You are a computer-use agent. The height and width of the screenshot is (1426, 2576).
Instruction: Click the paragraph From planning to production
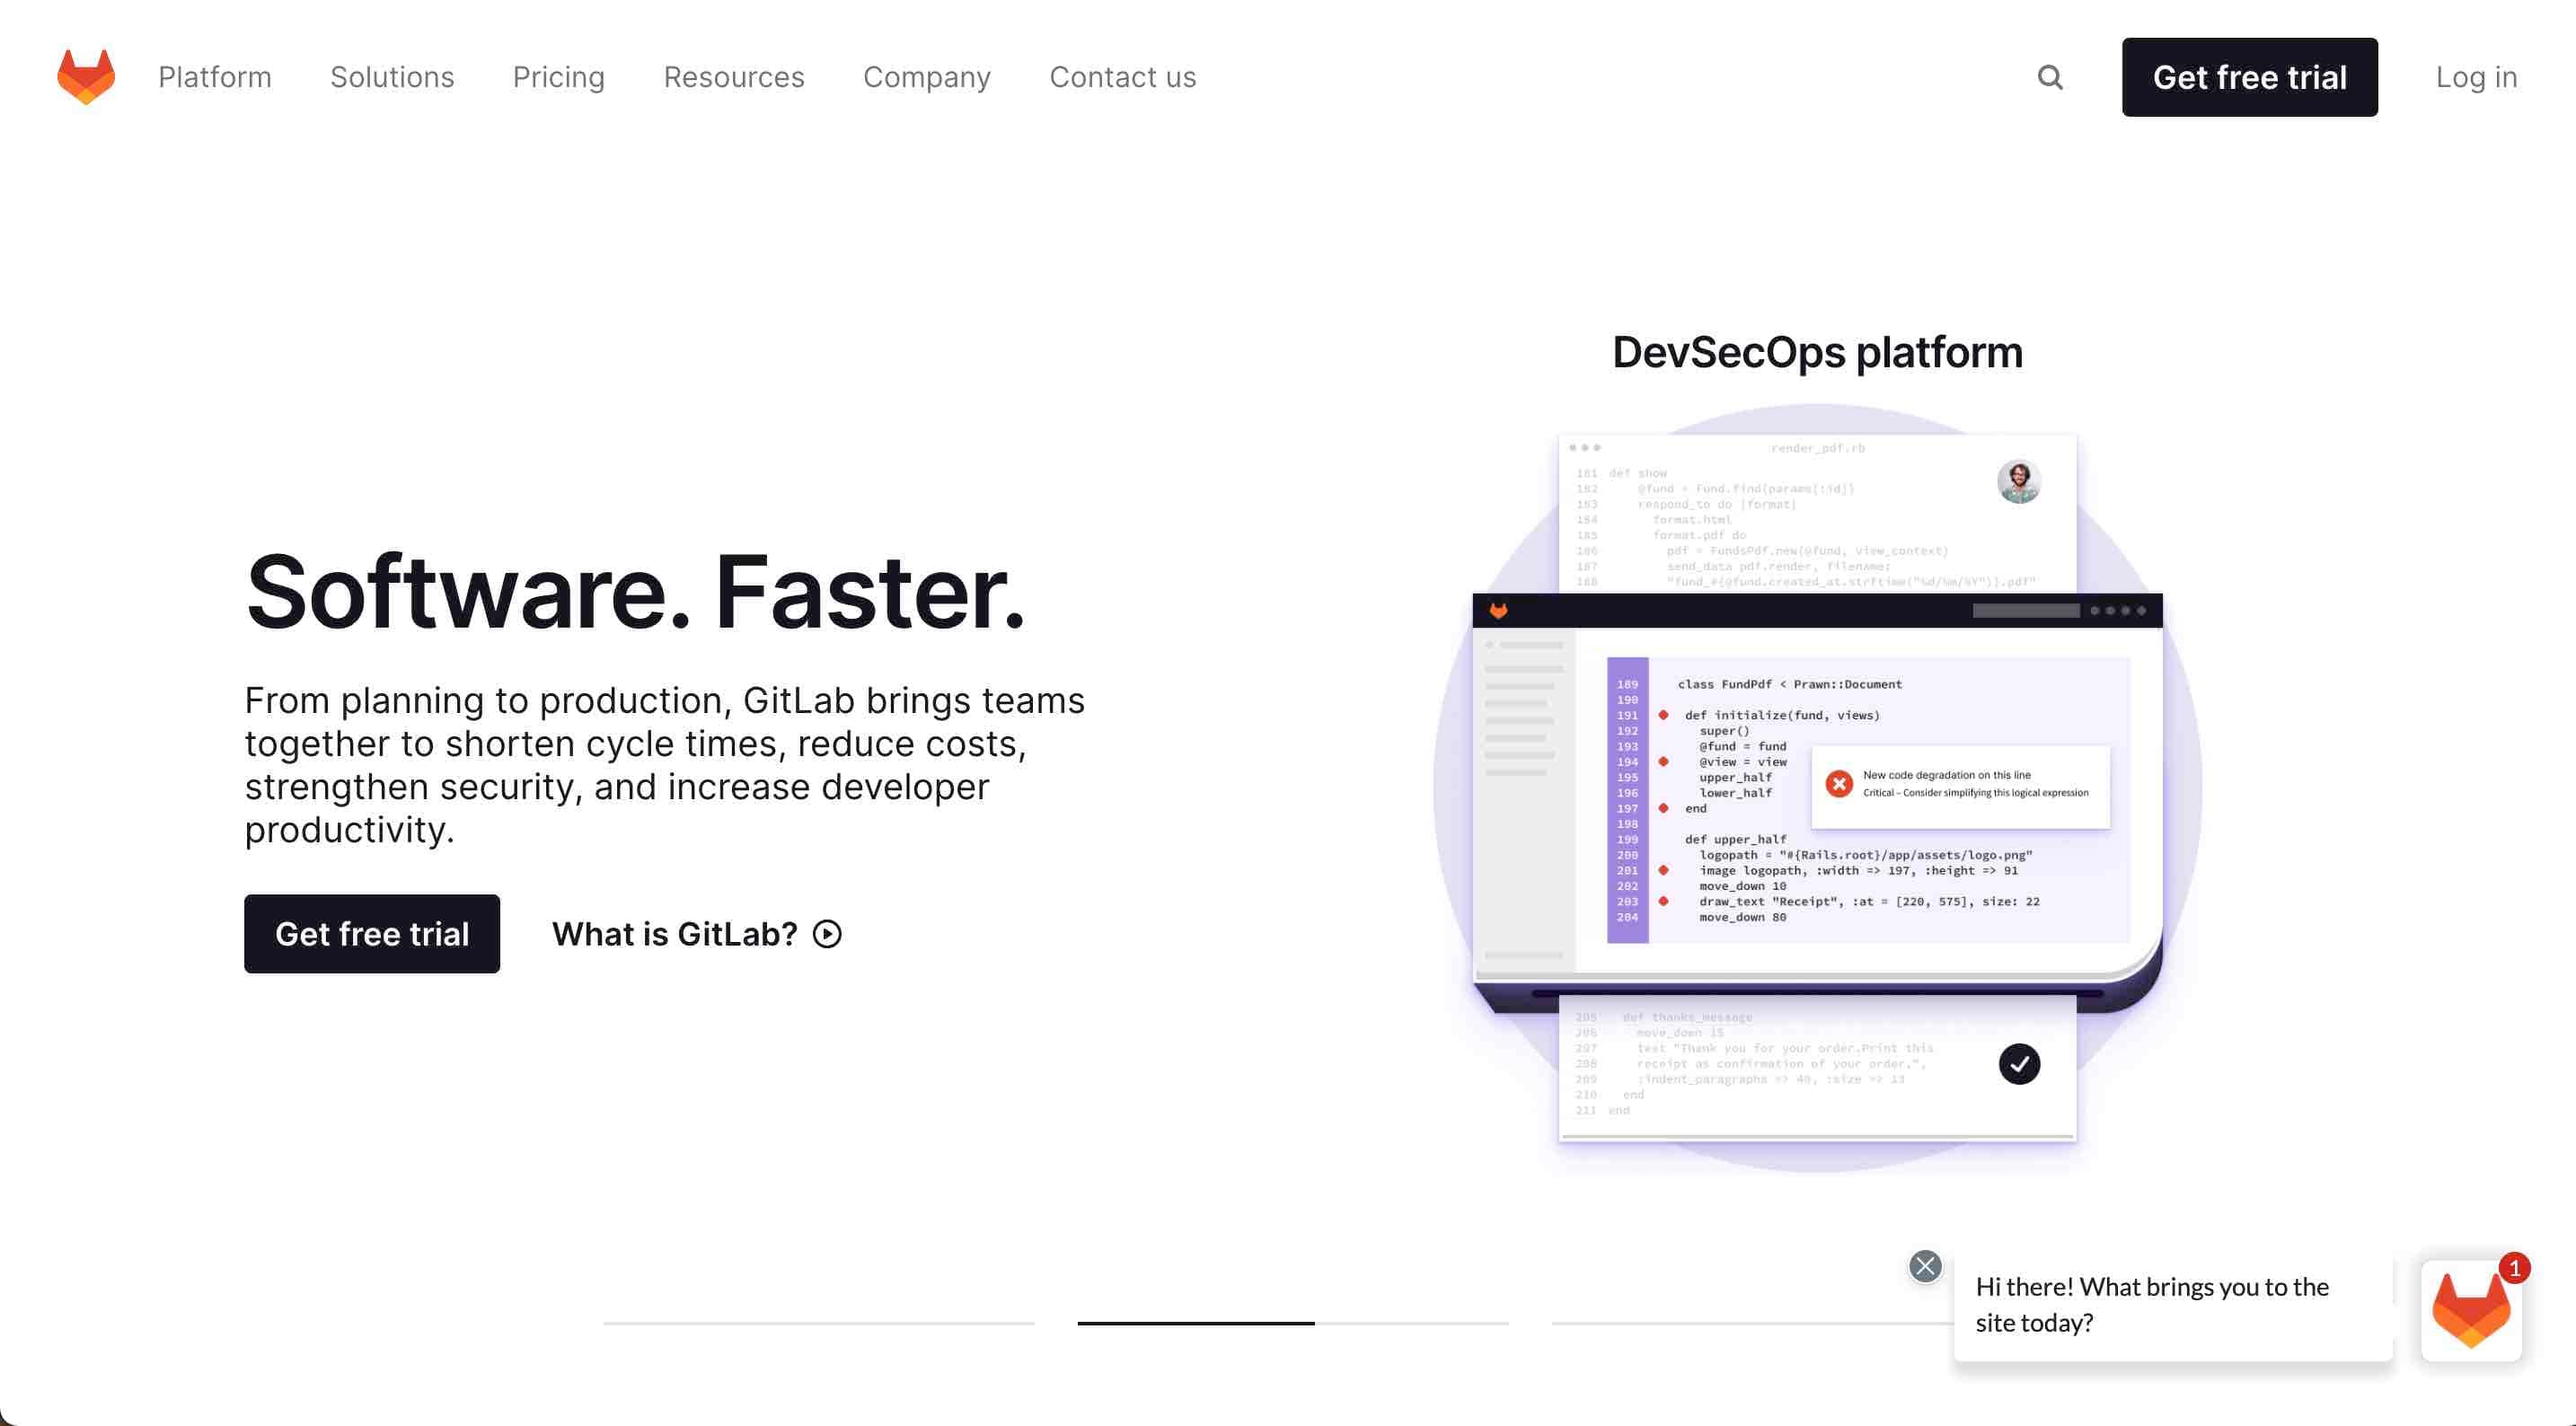[x=665, y=765]
